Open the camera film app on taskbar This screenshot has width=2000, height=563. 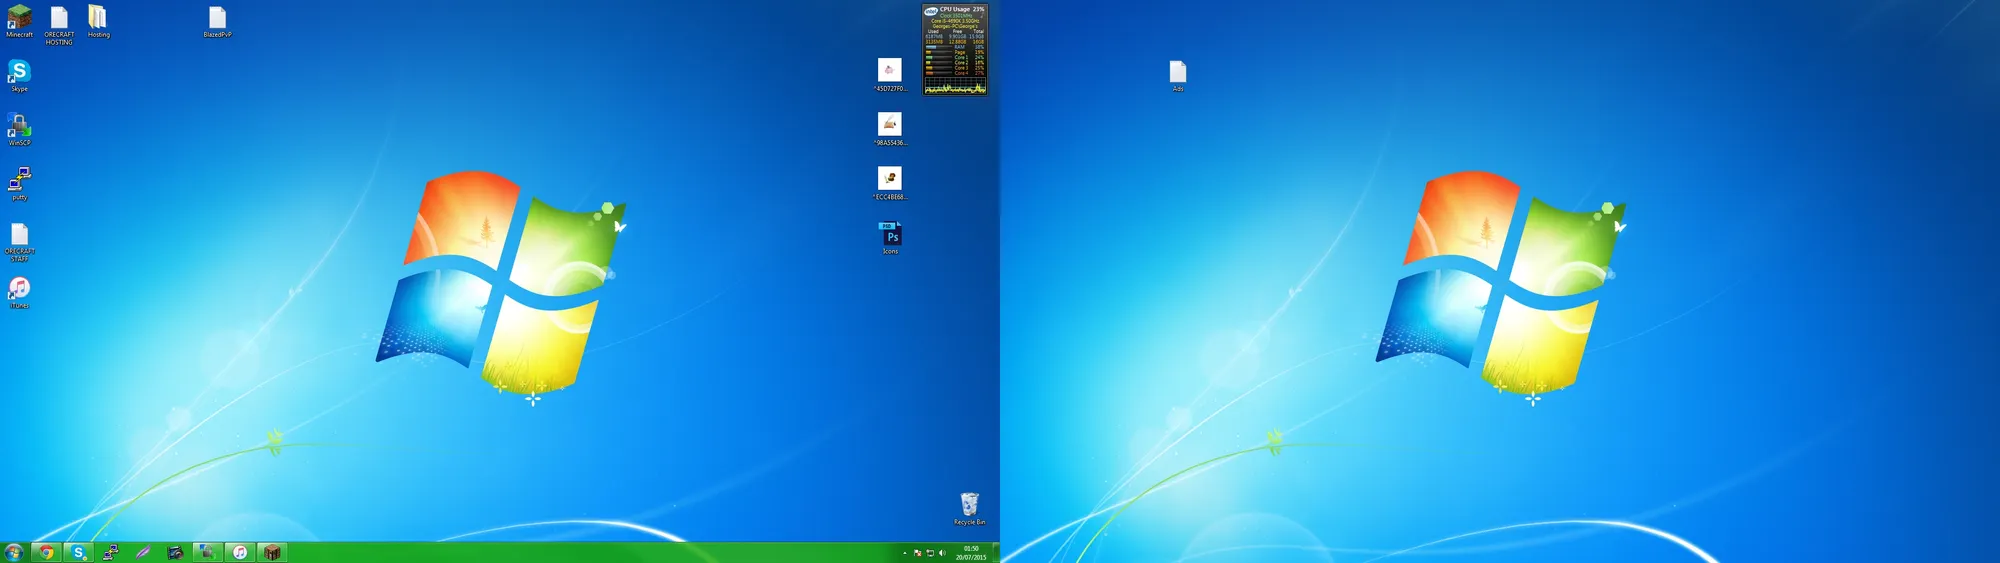175,552
